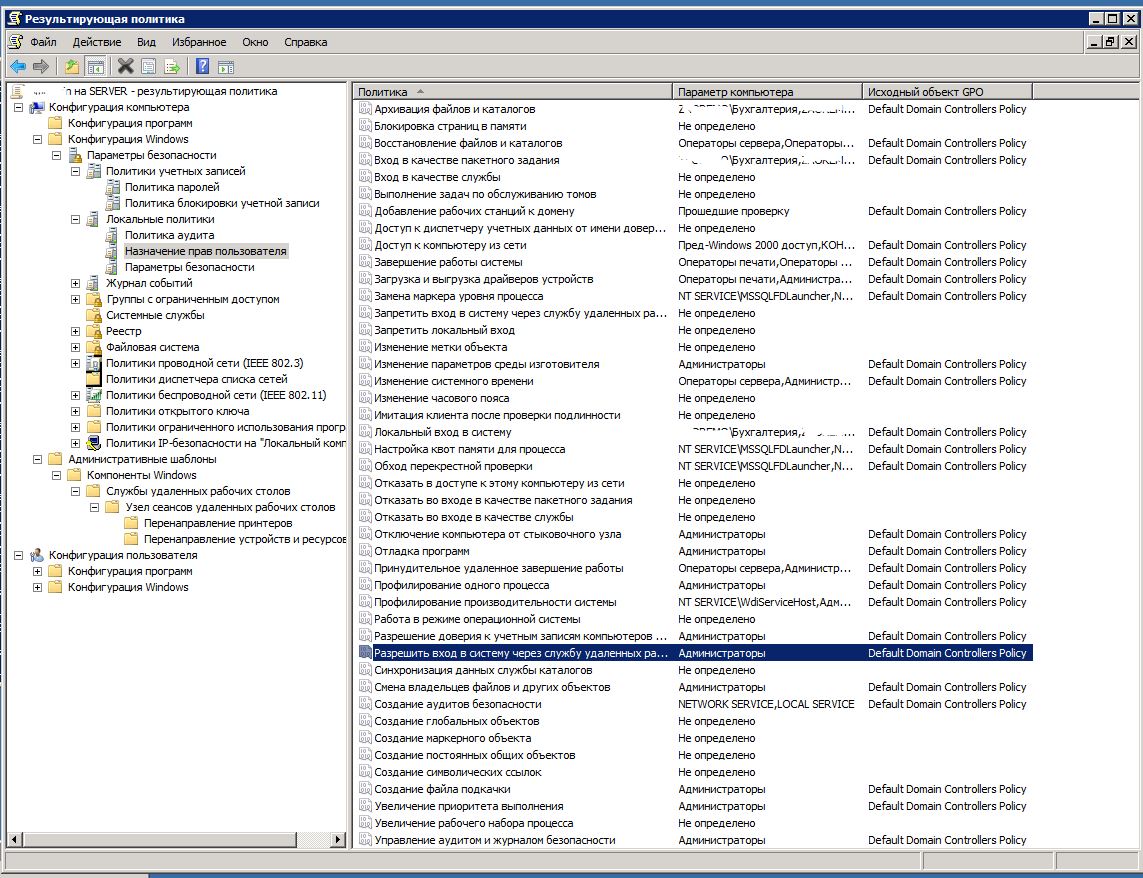Click the Export list toolbar icon
This screenshot has width=1143, height=878.
tap(172, 66)
